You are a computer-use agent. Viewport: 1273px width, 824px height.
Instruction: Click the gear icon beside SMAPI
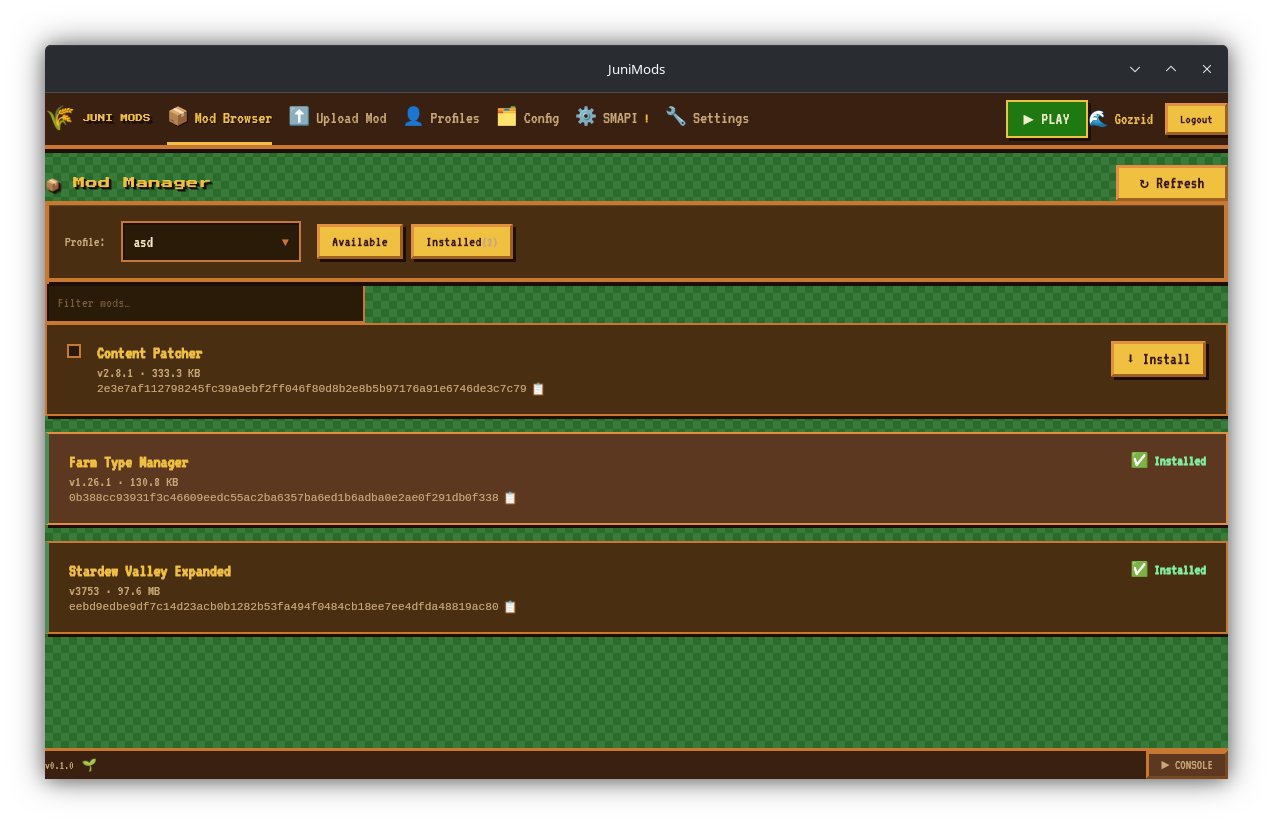(585, 116)
